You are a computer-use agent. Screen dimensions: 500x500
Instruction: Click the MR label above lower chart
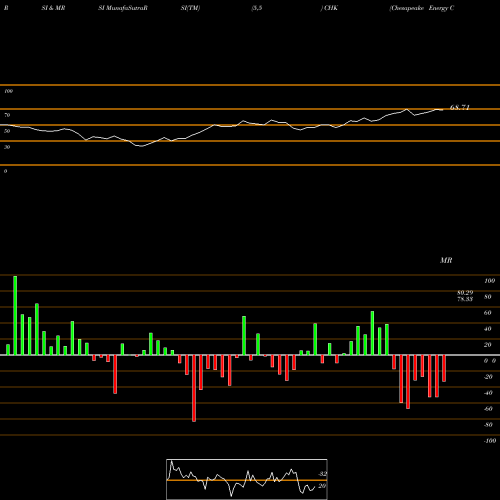click(446, 260)
